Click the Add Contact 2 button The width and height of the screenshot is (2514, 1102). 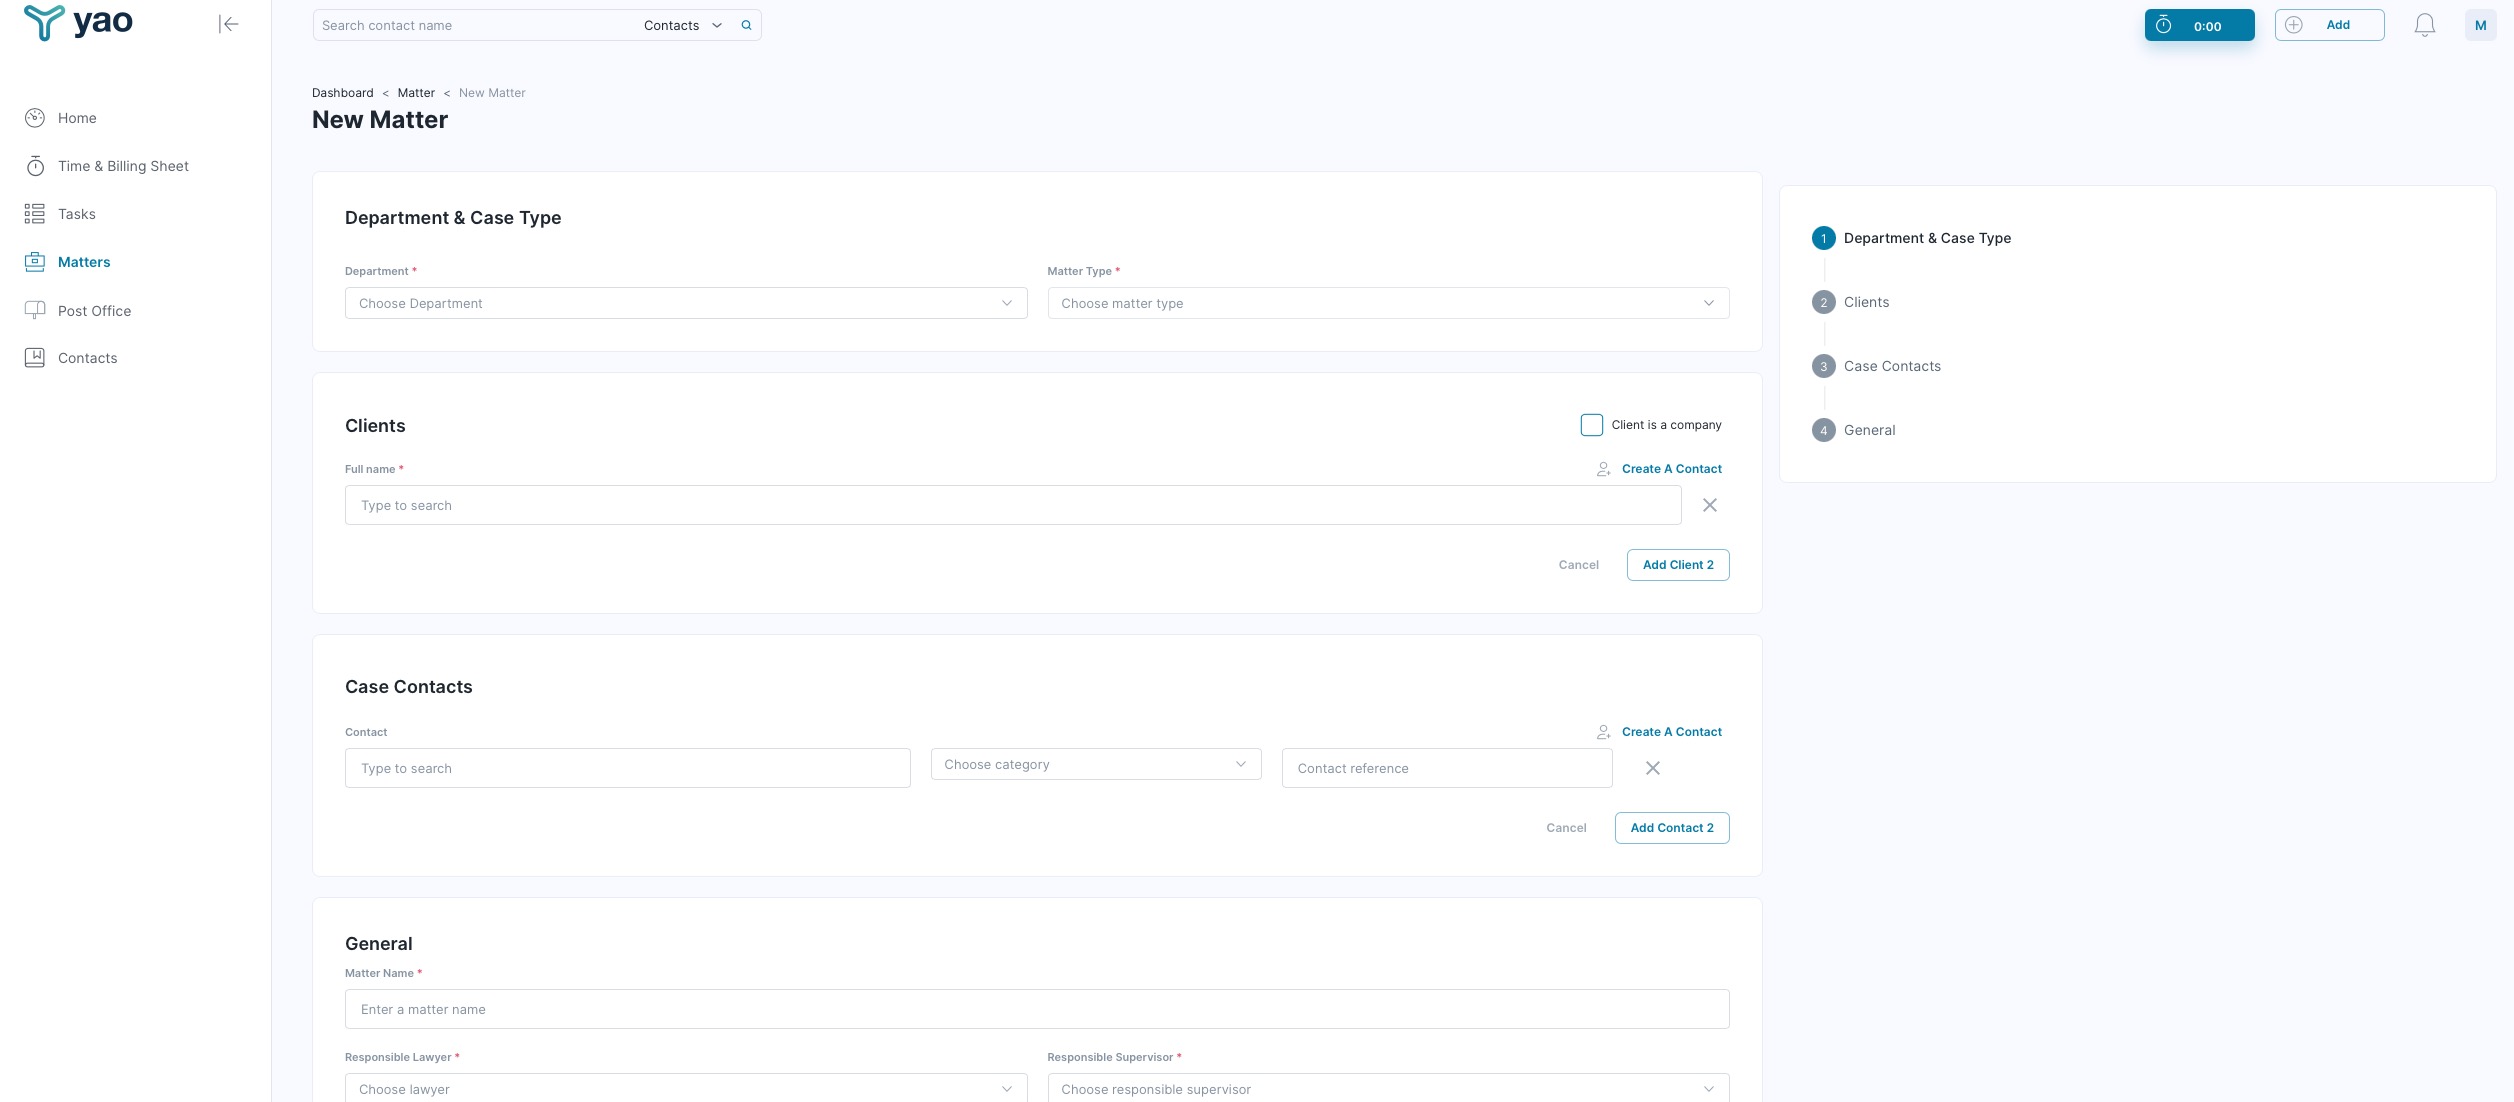(1672, 828)
